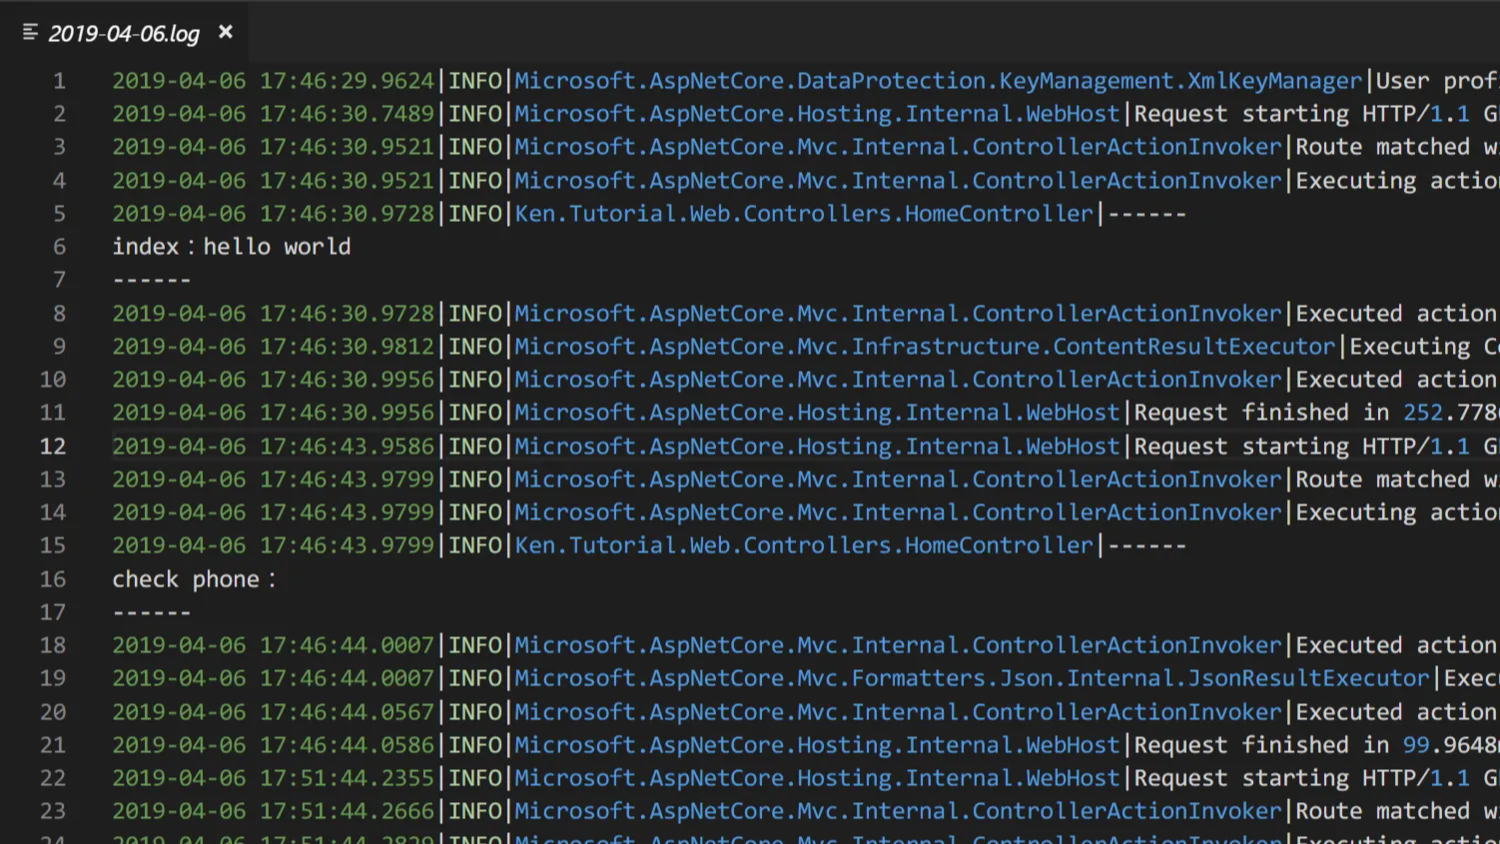
Task: Click HomeController logger name on line 15
Action: pos(804,546)
